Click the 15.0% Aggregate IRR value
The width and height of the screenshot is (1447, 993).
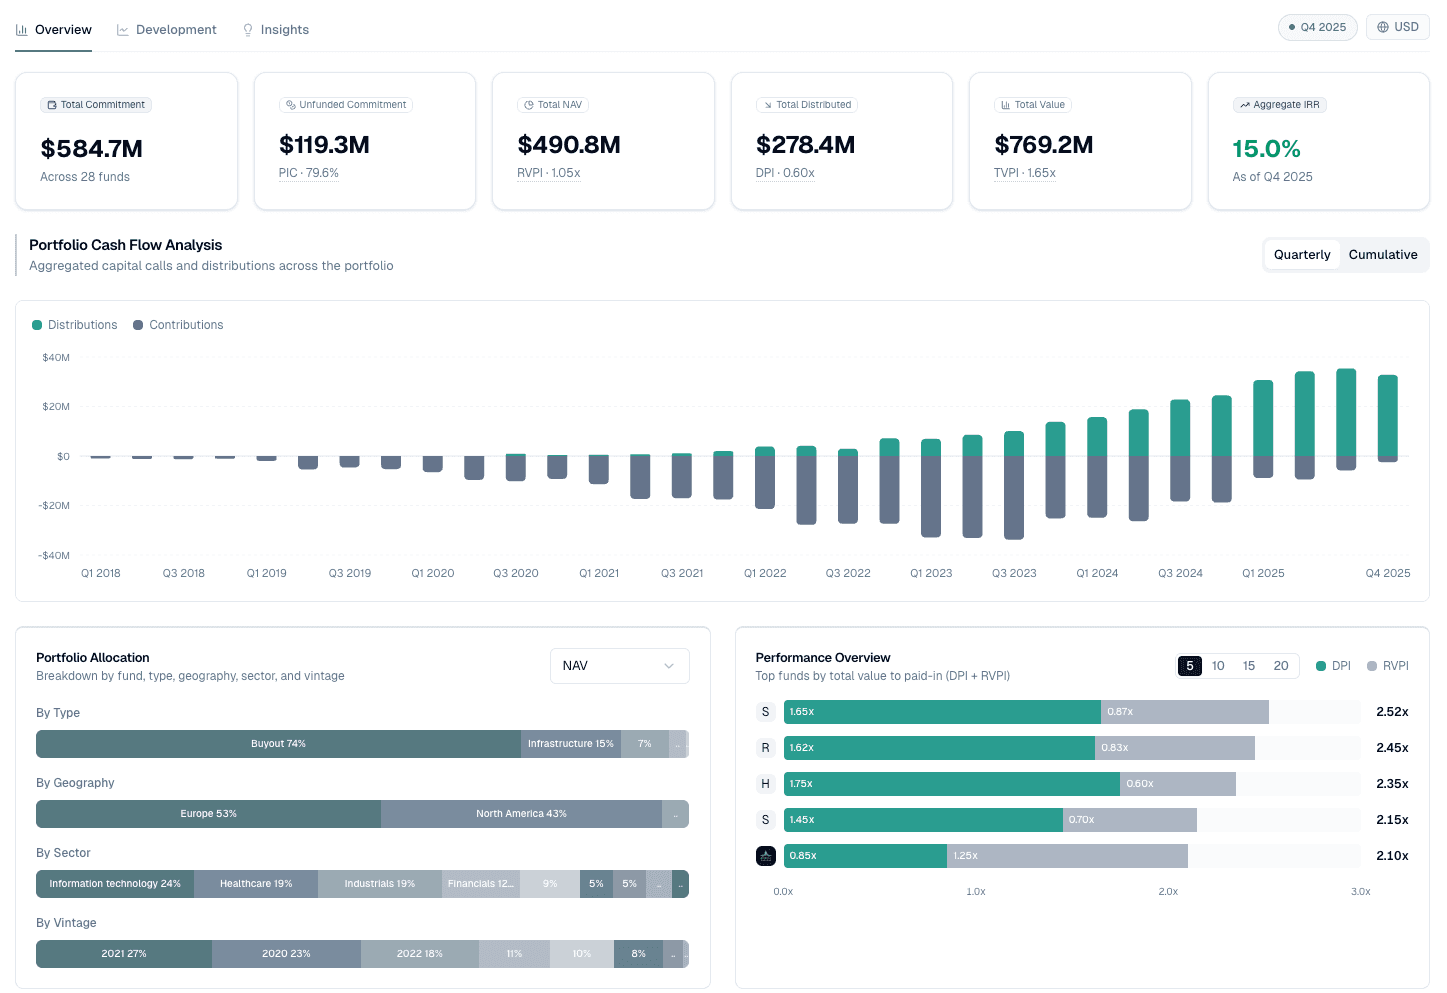pos(1266,149)
